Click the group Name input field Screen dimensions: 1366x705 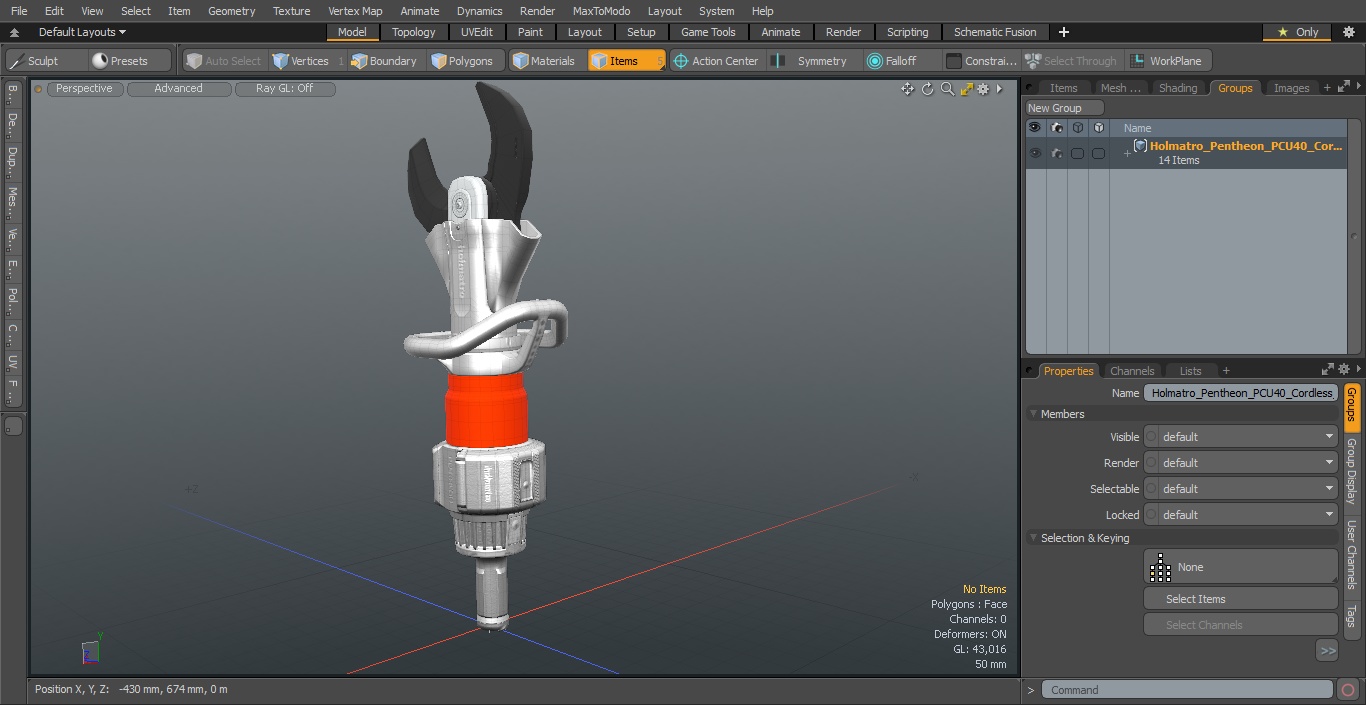1240,393
